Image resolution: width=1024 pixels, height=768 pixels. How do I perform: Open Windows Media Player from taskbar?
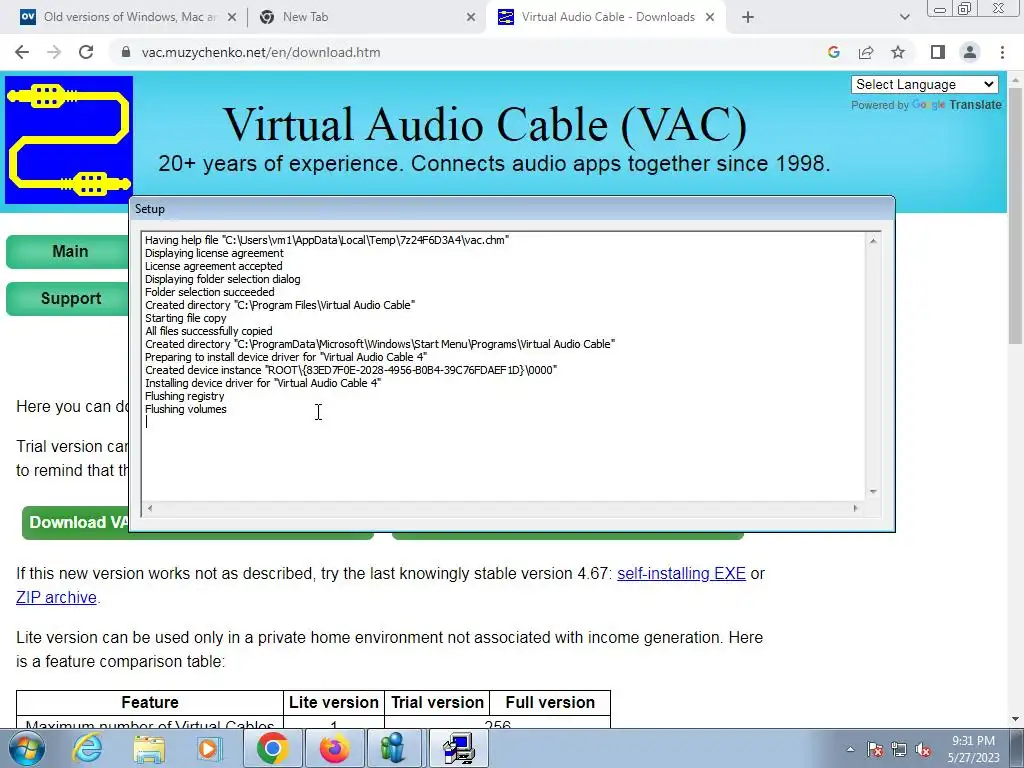(x=210, y=748)
